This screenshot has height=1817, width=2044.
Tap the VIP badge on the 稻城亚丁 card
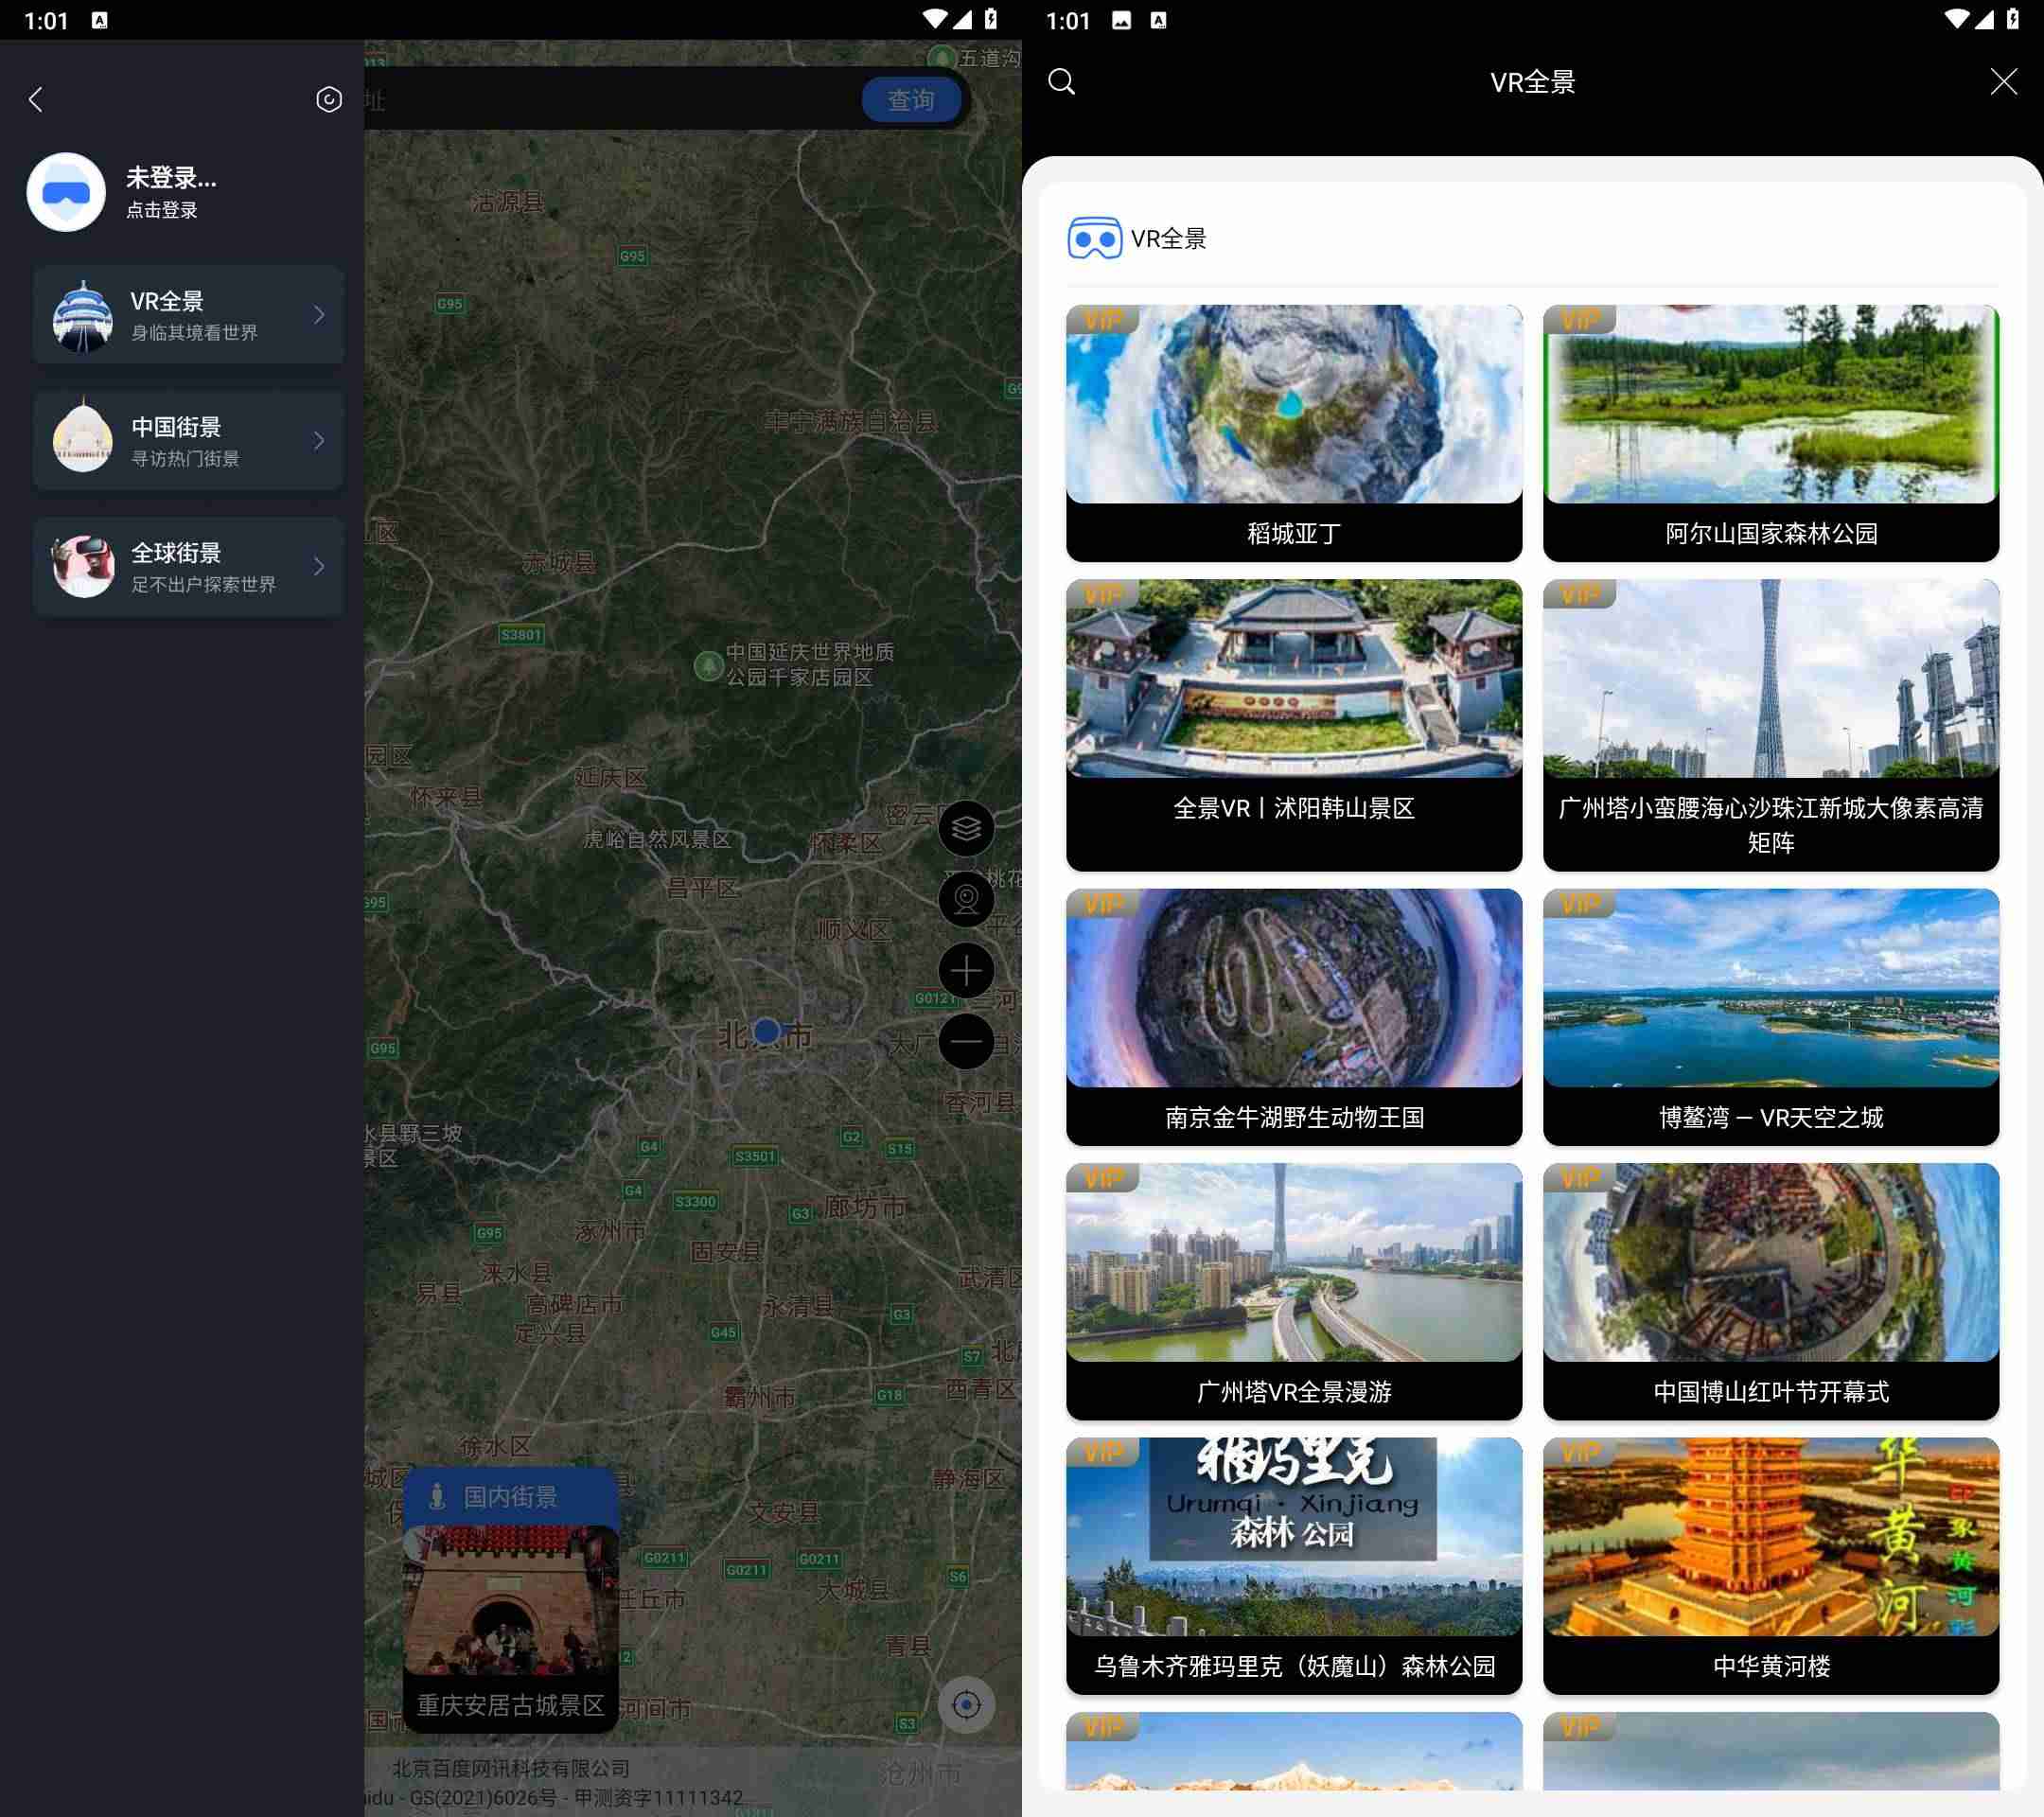coord(1102,320)
